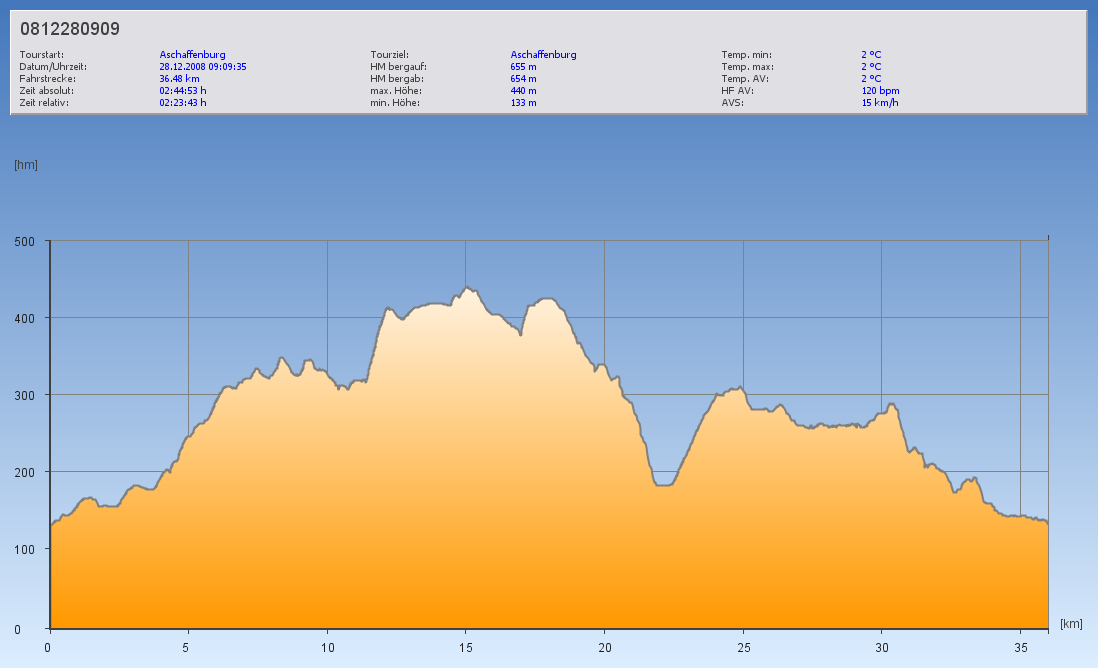This screenshot has width=1098, height=668.
Task: Click the min. Höhe value 133 m
Action: (x=523, y=102)
